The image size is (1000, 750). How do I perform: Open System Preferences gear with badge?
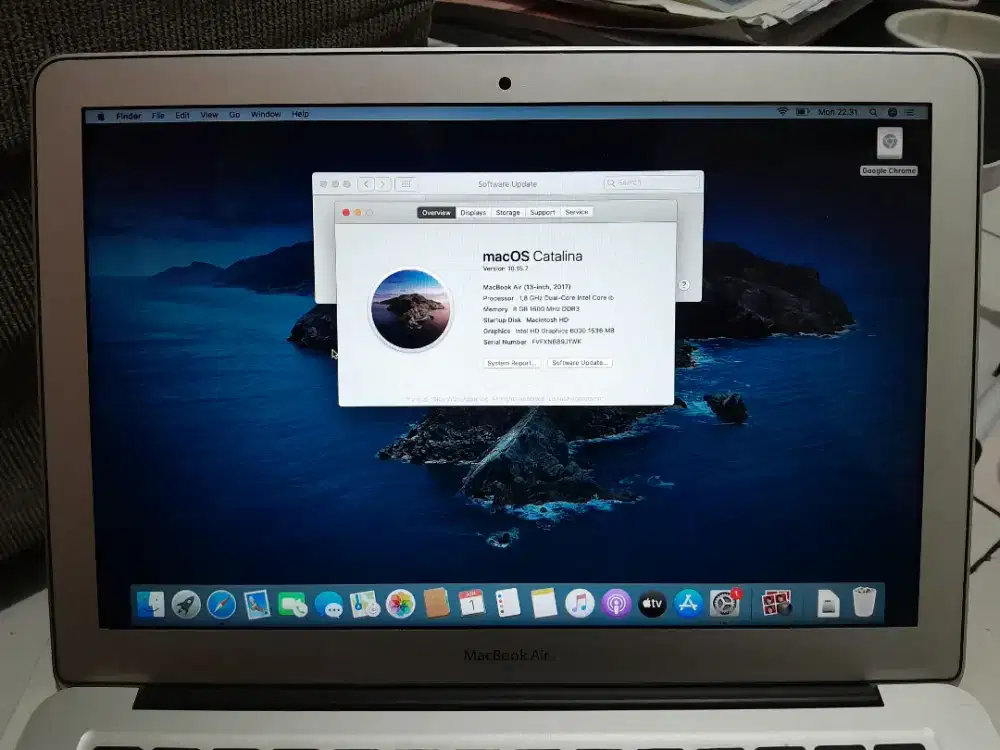tap(725, 603)
